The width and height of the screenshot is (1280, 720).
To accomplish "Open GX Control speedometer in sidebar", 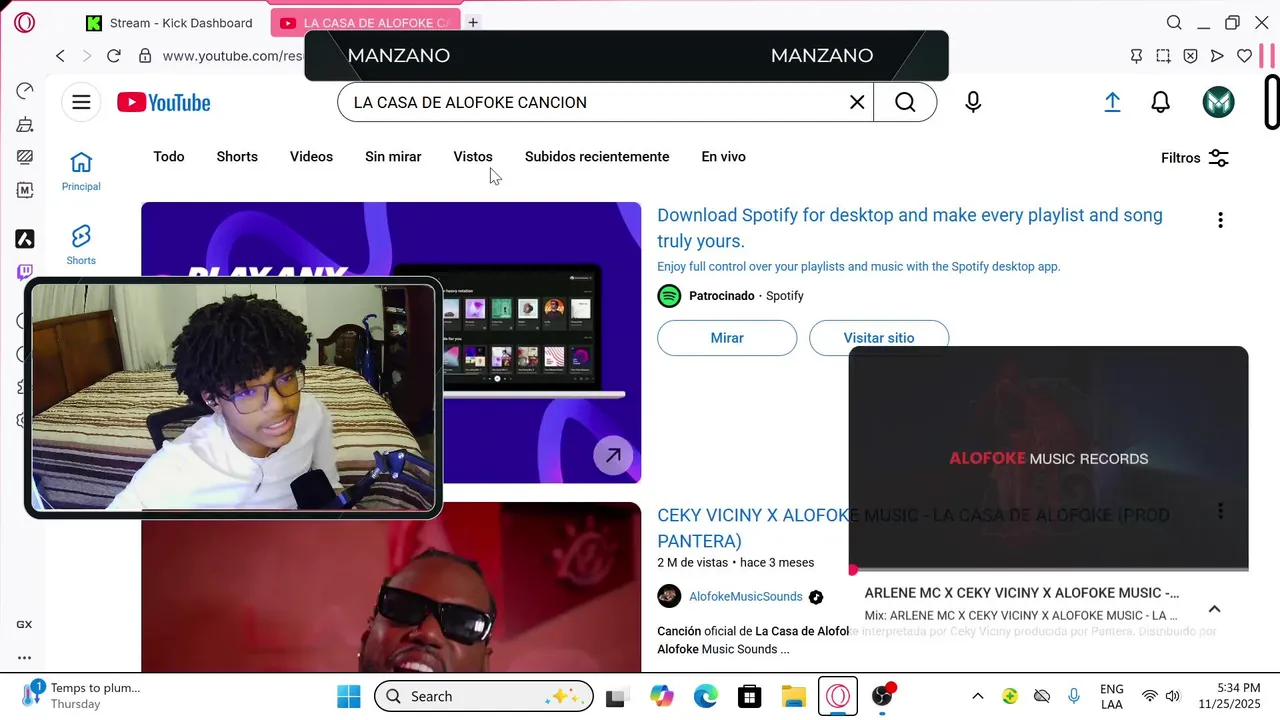I will [x=25, y=91].
